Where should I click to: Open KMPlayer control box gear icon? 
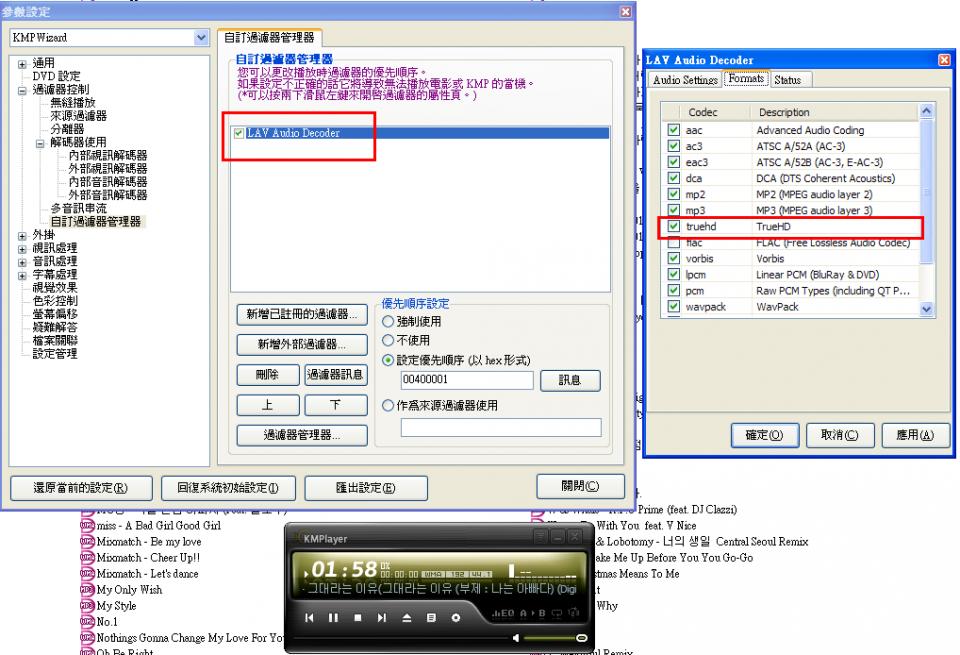coord(455,619)
